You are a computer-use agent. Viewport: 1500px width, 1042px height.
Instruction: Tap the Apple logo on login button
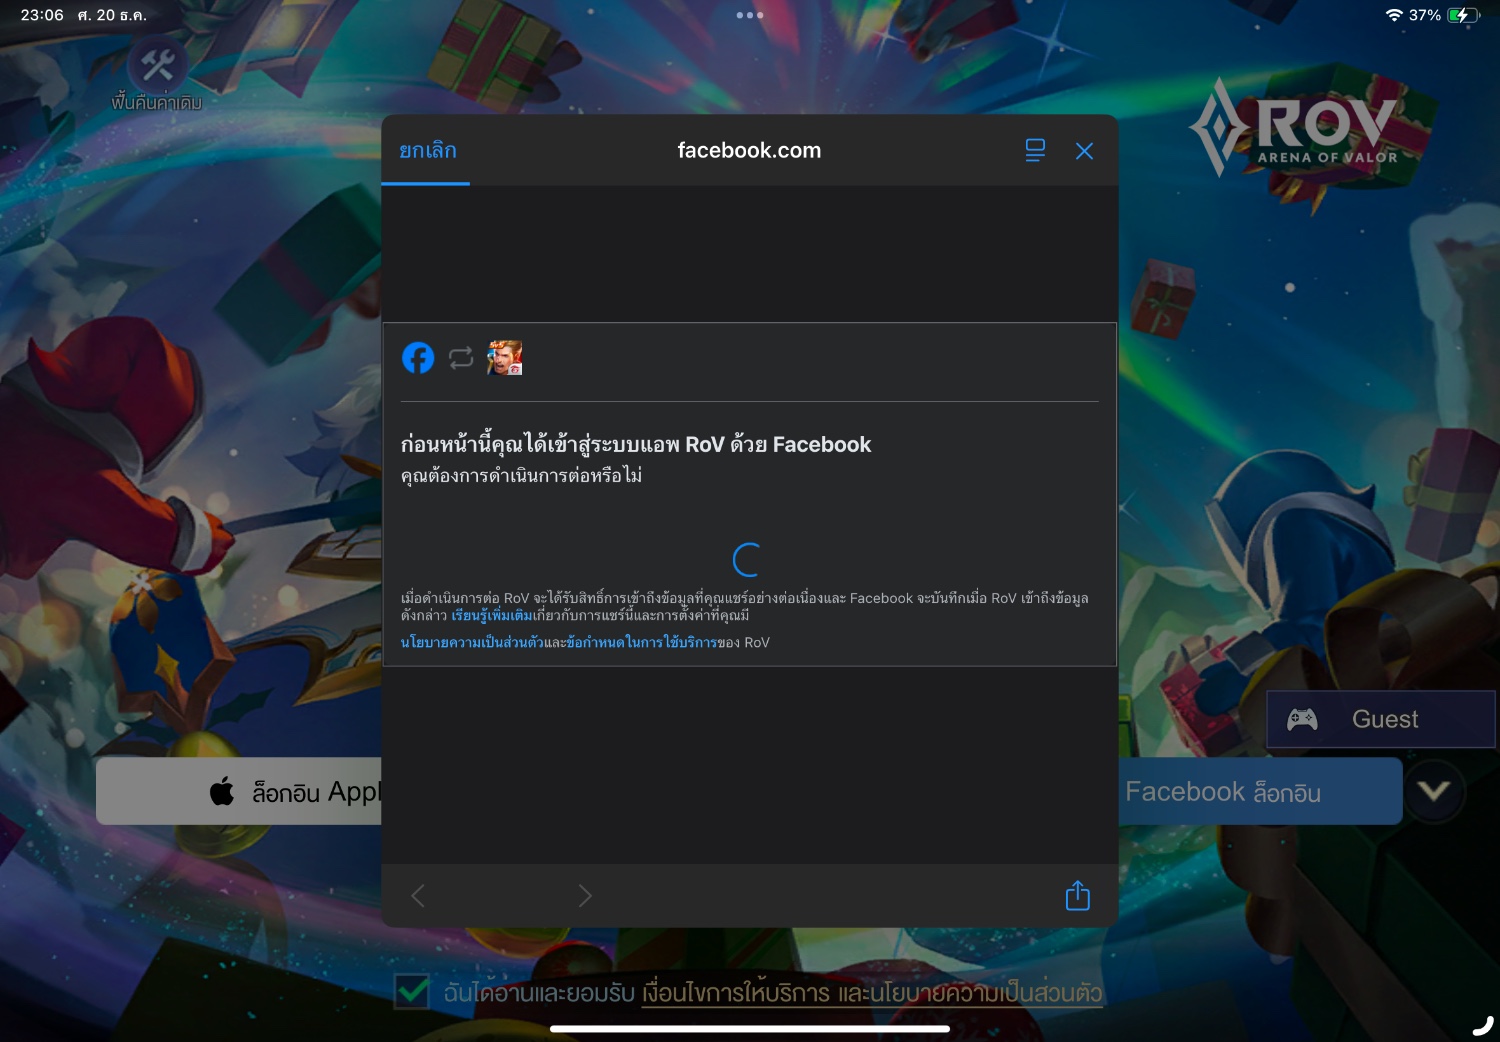(222, 791)
